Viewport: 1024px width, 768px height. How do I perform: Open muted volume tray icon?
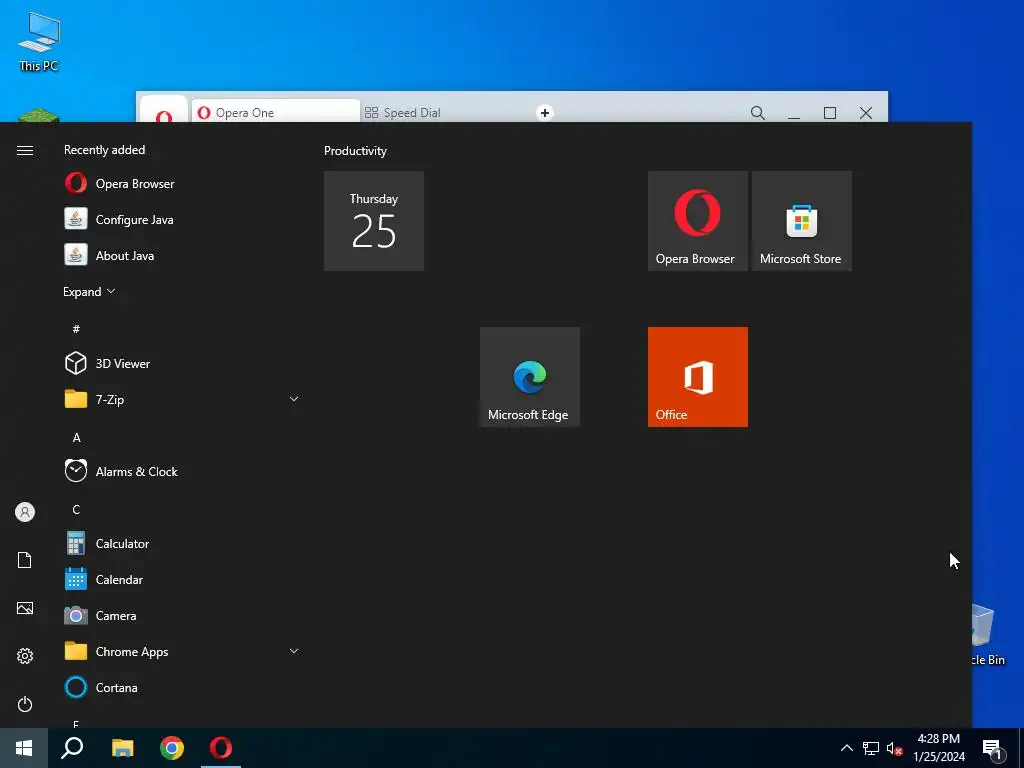click(x=894, y=748)
